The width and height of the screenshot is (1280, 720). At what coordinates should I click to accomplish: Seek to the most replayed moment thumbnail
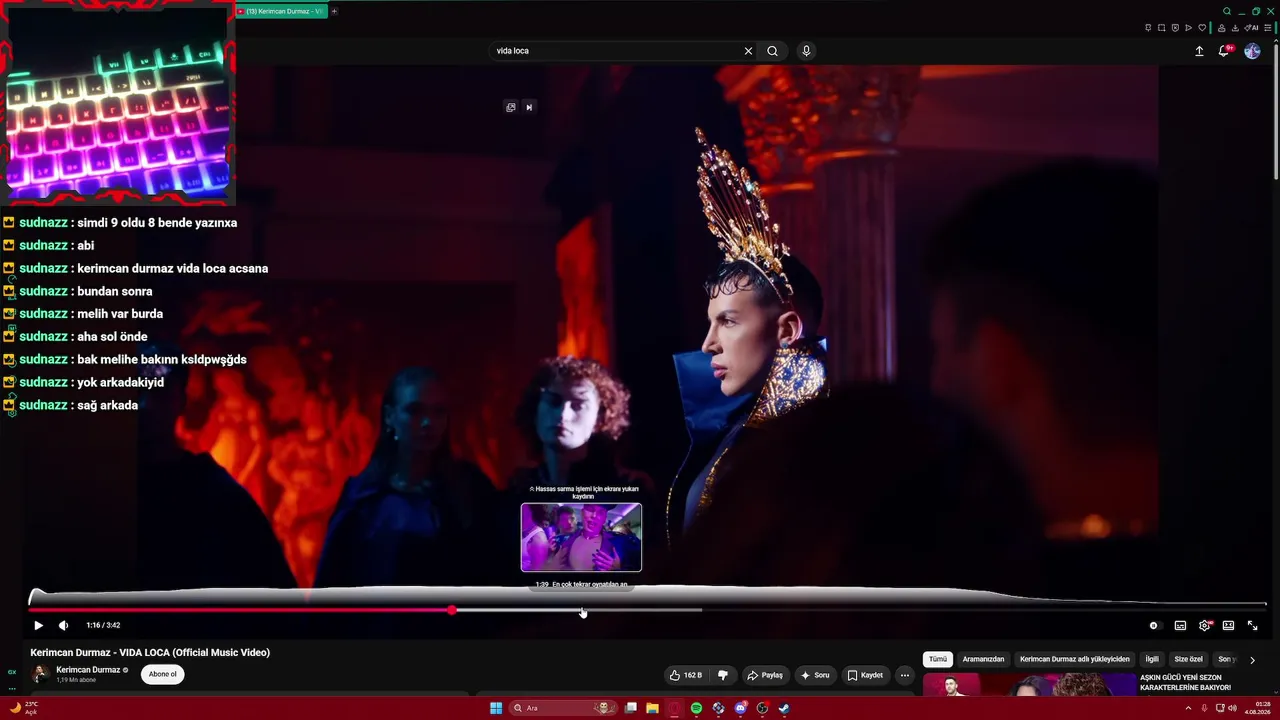[581, 537]
